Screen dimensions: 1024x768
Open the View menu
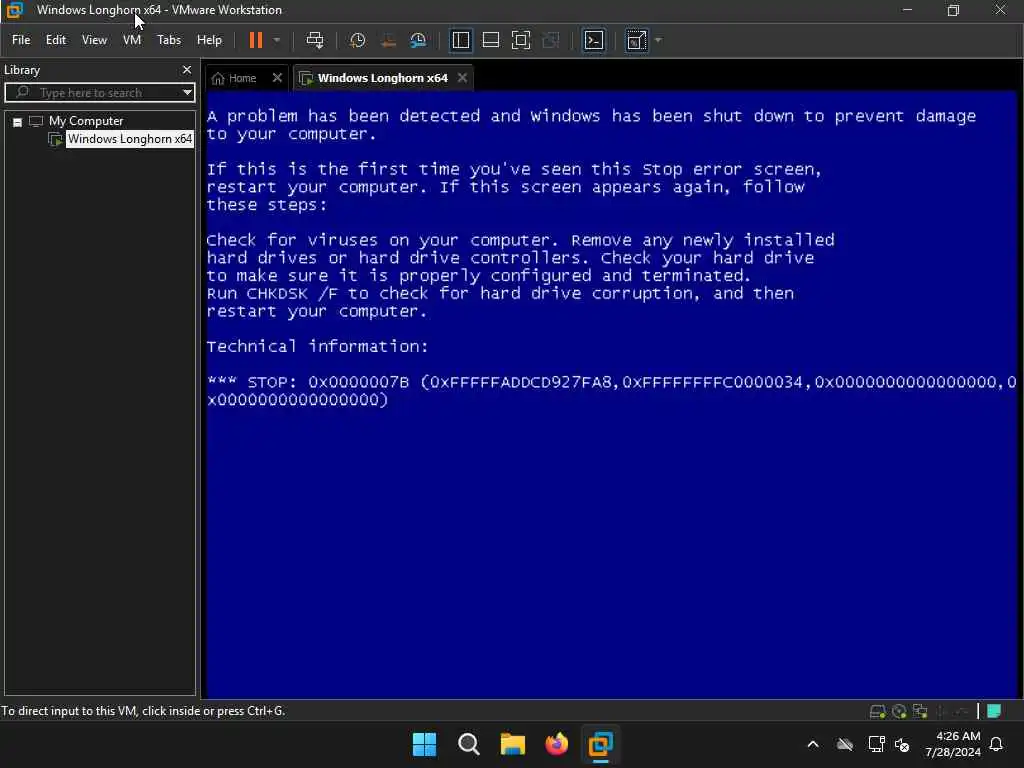pos(94,40)
